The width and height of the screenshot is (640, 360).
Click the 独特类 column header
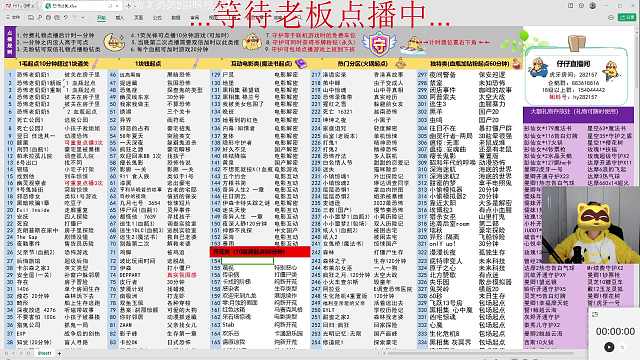(x=469, y=64)
